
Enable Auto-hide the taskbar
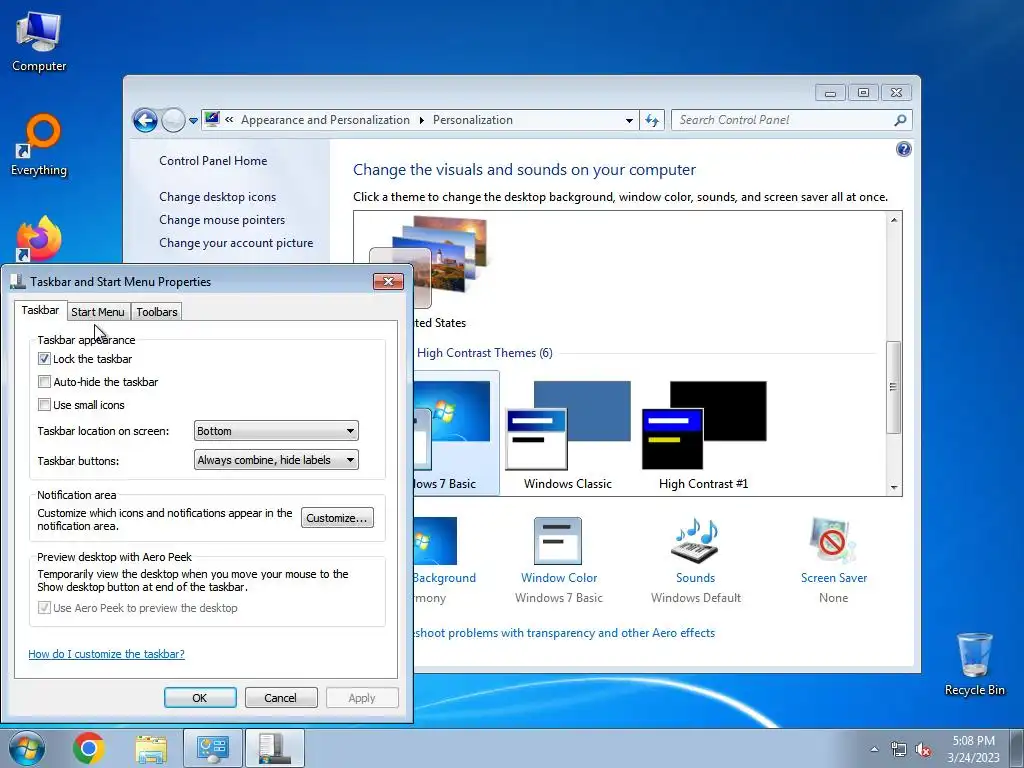tap(44, 381)
